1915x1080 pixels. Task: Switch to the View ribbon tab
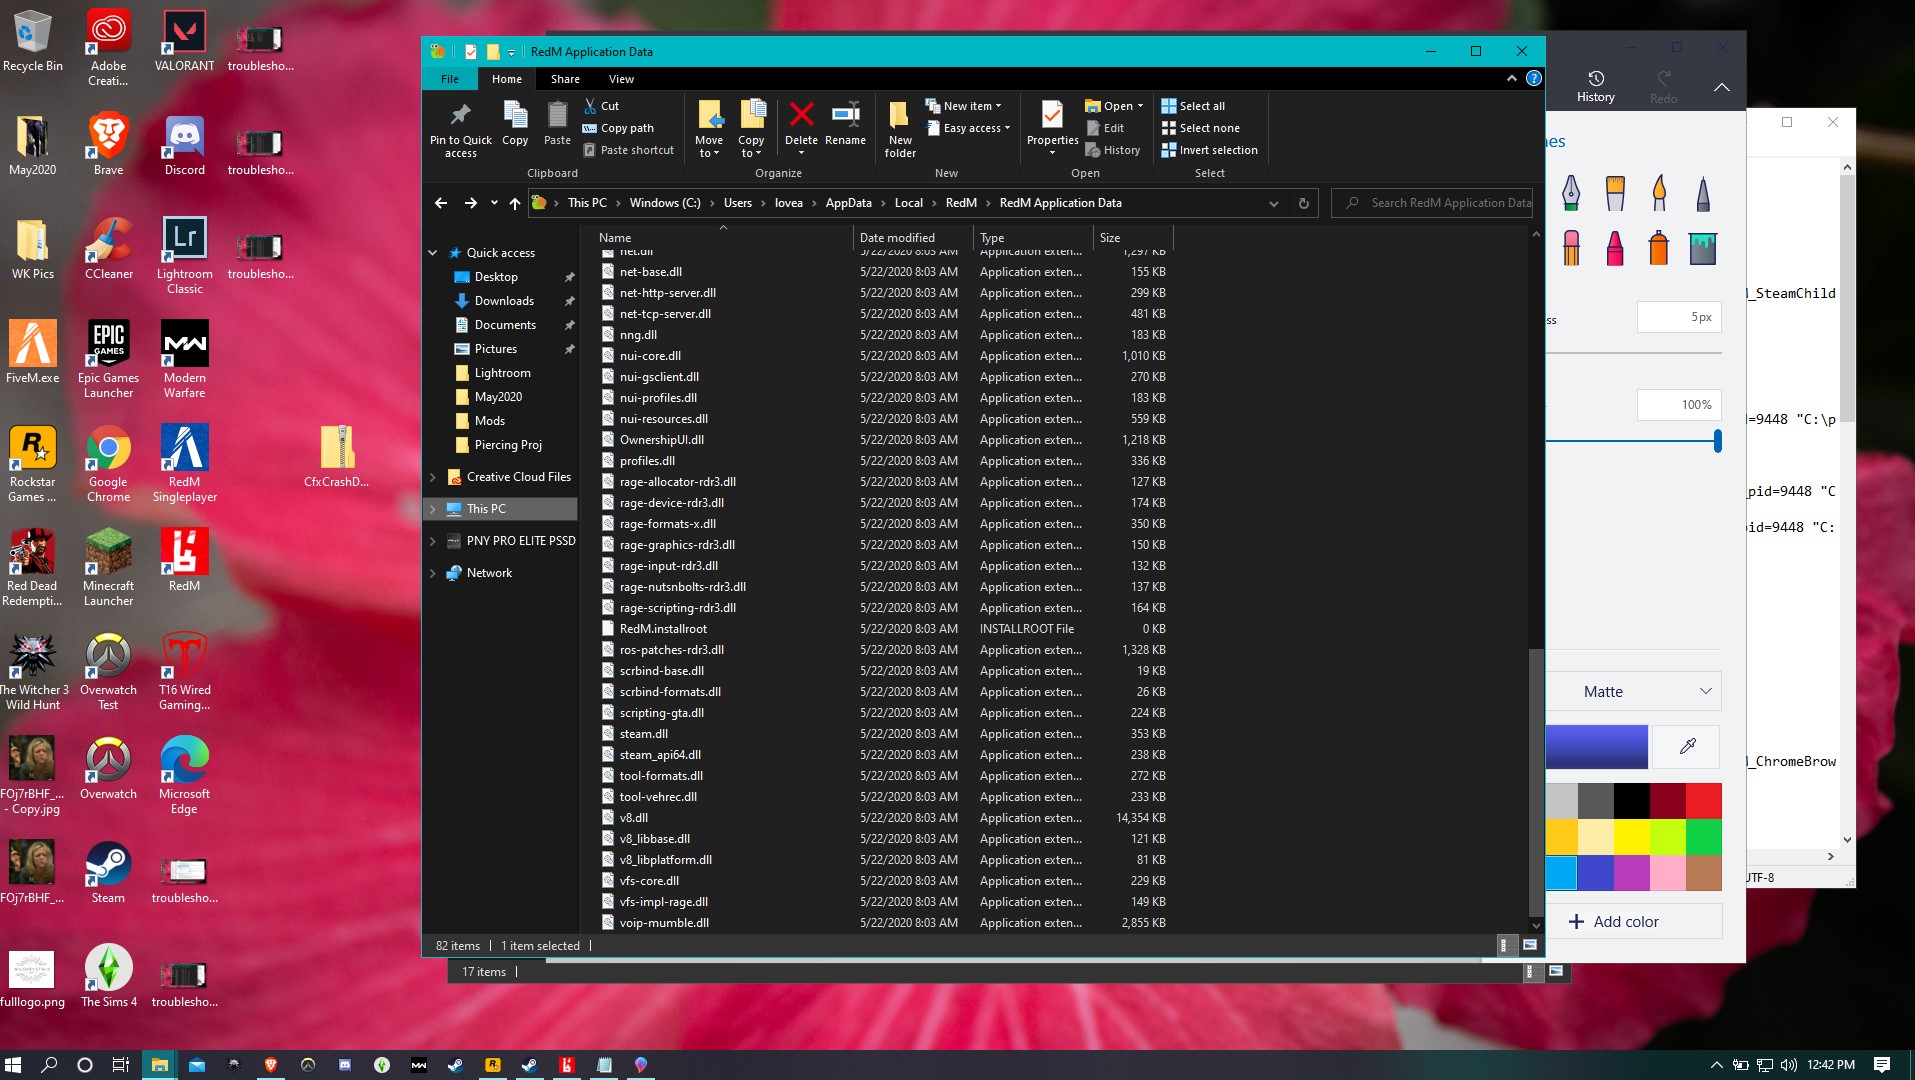point(621,79)
